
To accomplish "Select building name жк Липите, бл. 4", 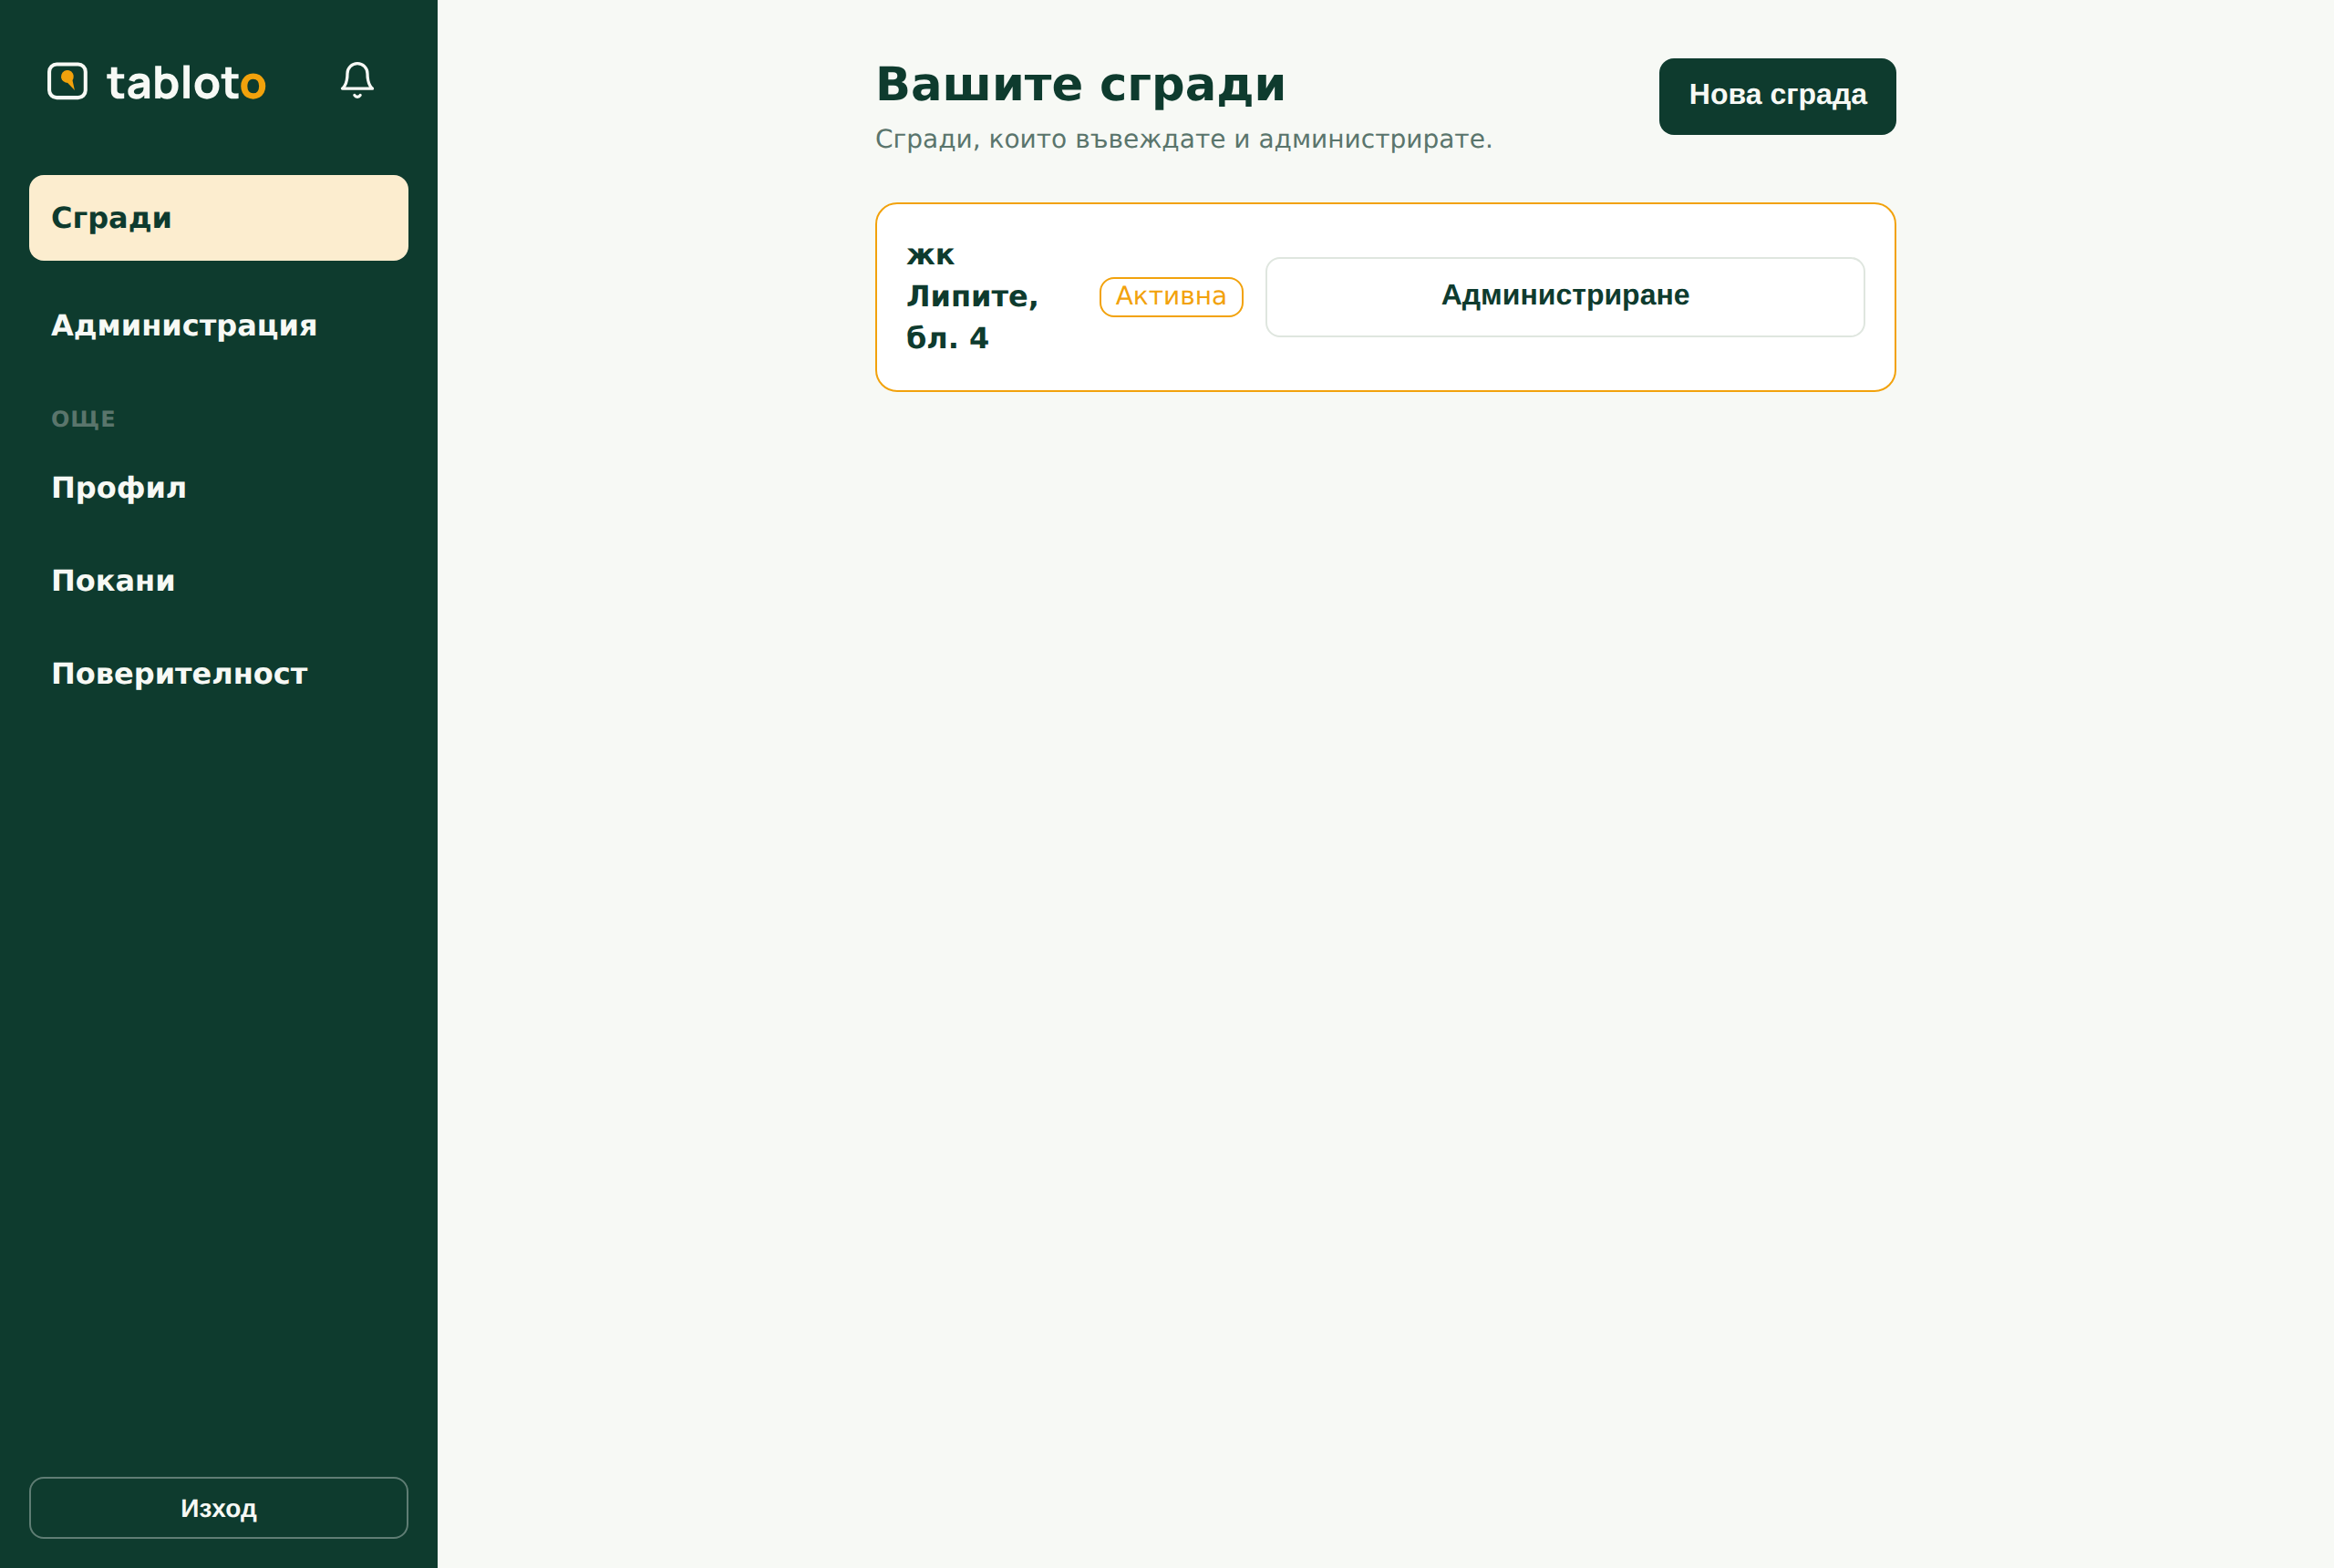I will pyautogui.click(x=972, y=297).
